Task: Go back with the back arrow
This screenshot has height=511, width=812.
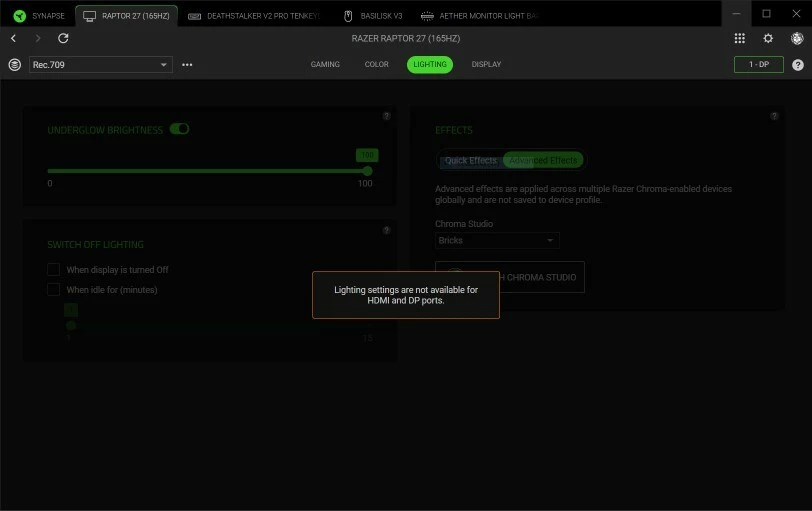Action: click(13, 38)
